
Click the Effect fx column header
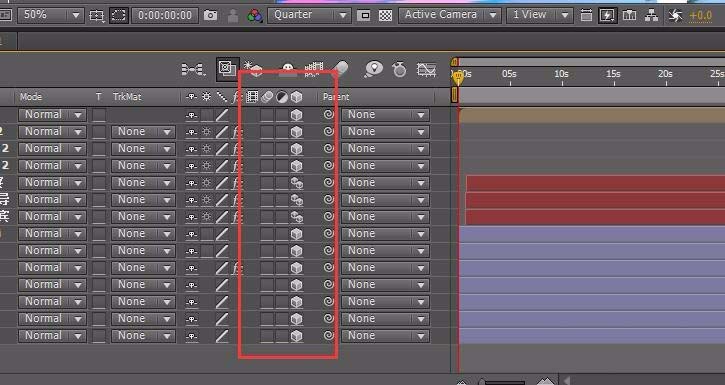click(x=237, y=97)
